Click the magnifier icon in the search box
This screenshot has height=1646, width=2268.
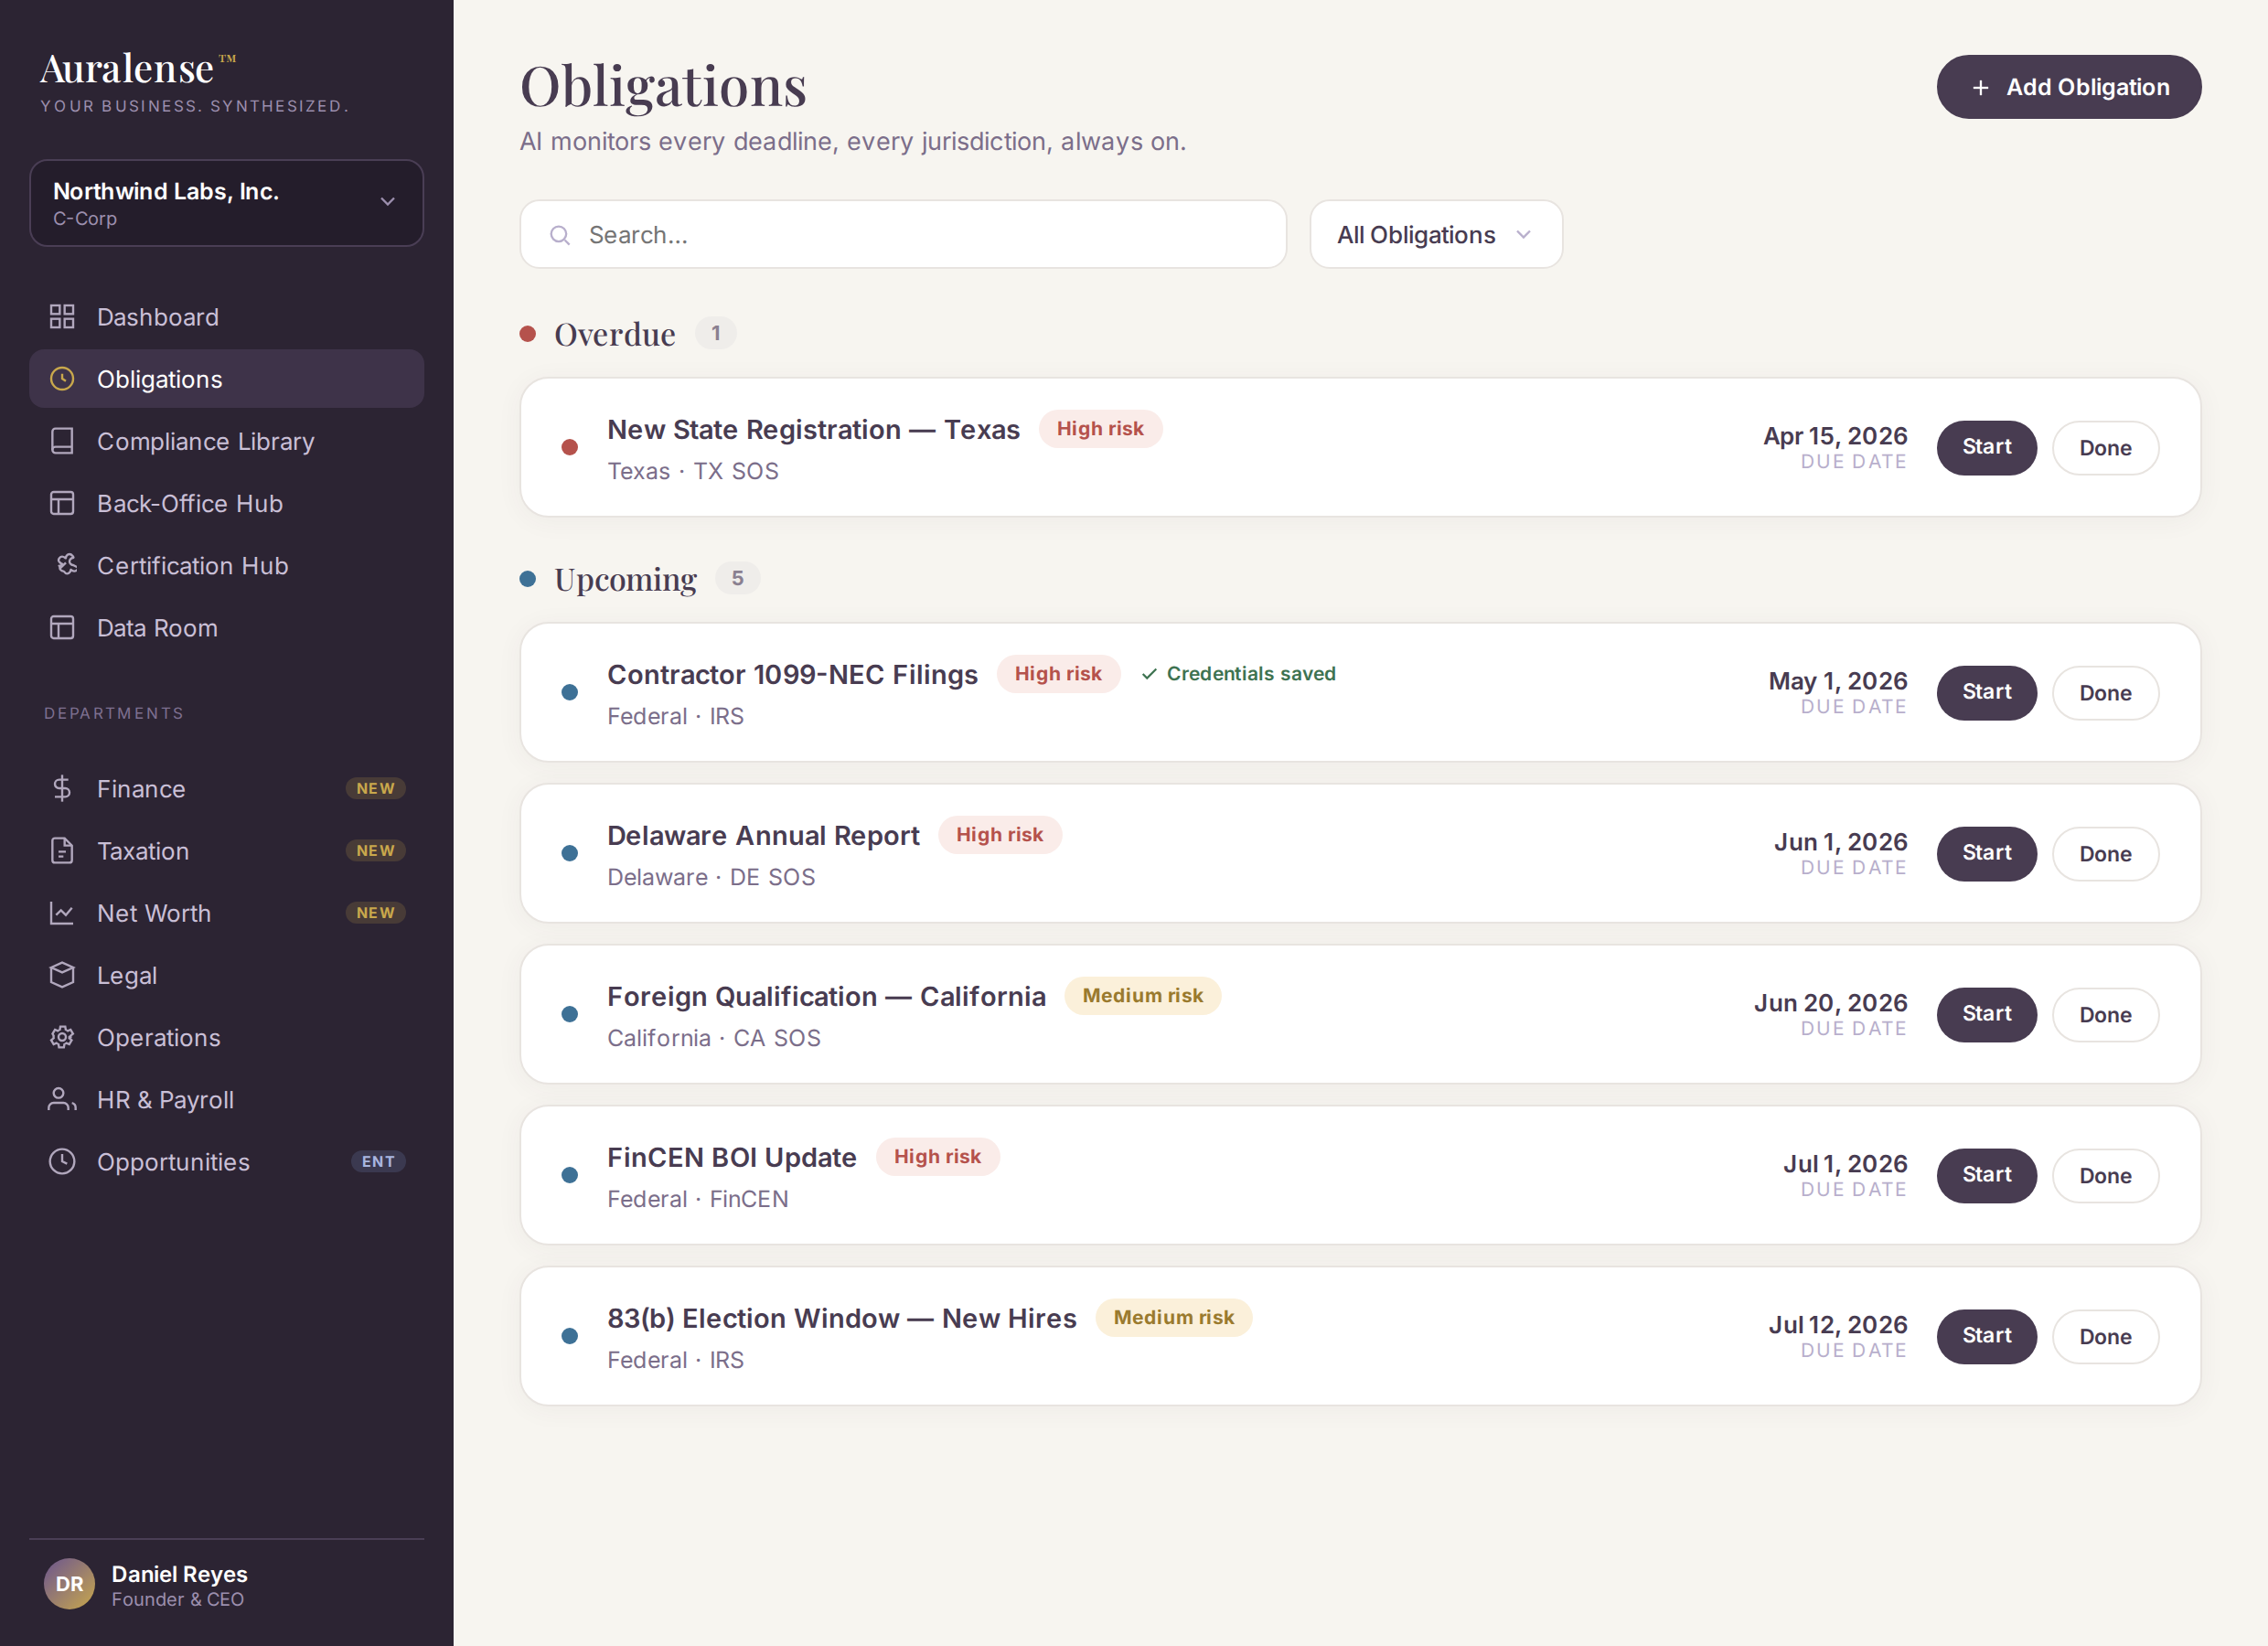(560, 235)
